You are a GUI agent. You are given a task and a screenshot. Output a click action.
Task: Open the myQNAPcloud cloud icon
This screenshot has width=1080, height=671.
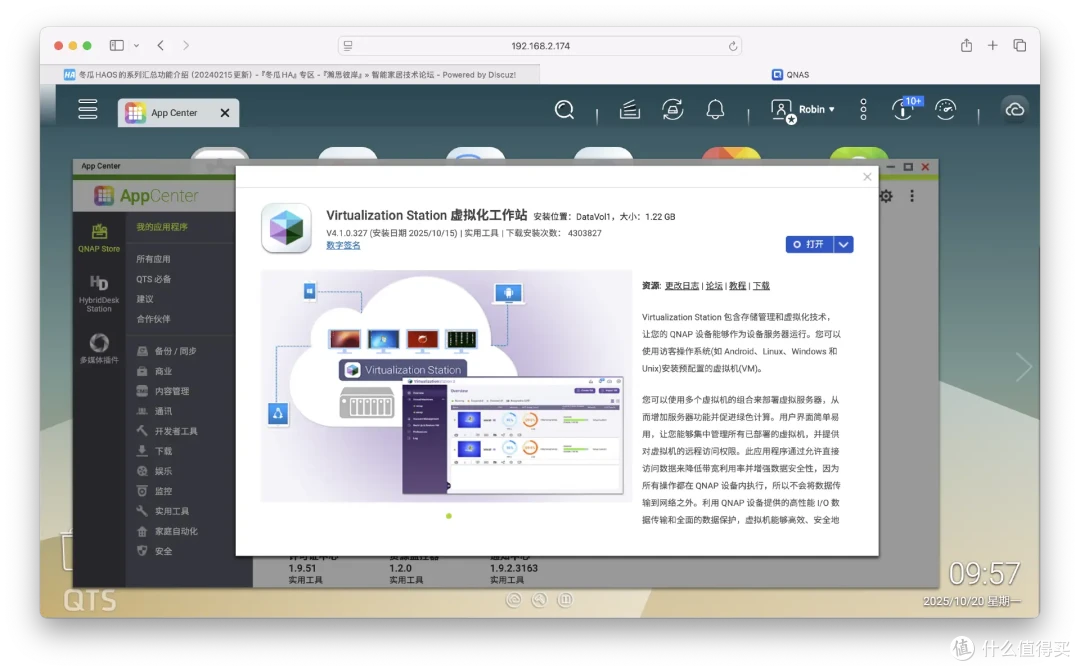pos(1015,110)
